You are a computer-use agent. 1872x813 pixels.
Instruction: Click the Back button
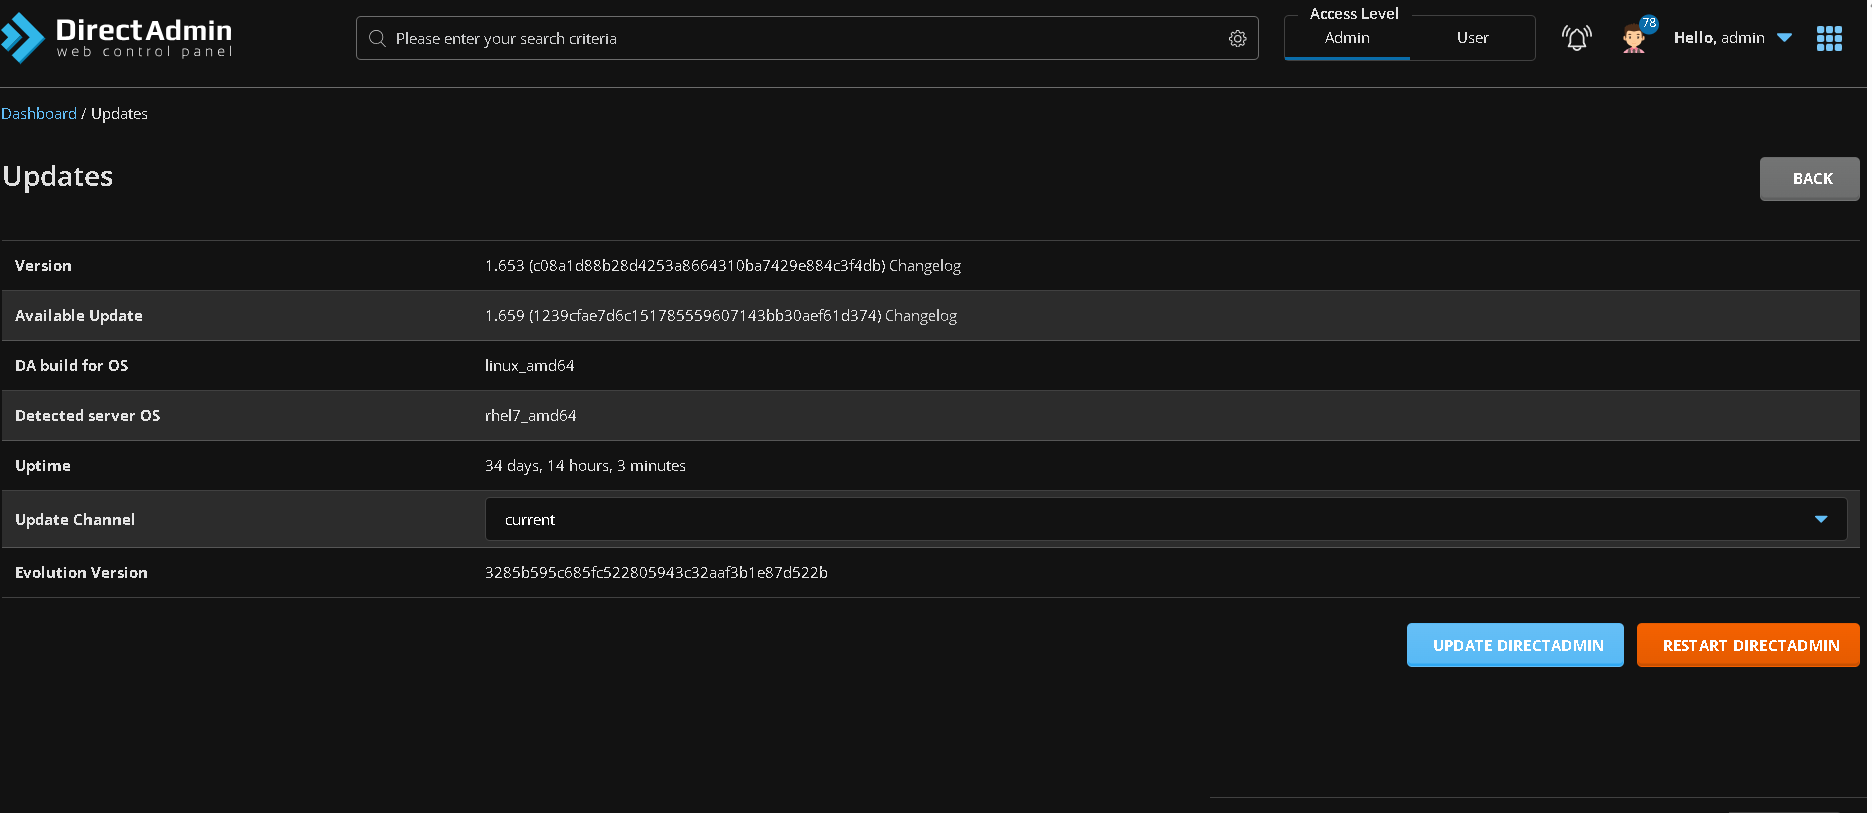1809,179
